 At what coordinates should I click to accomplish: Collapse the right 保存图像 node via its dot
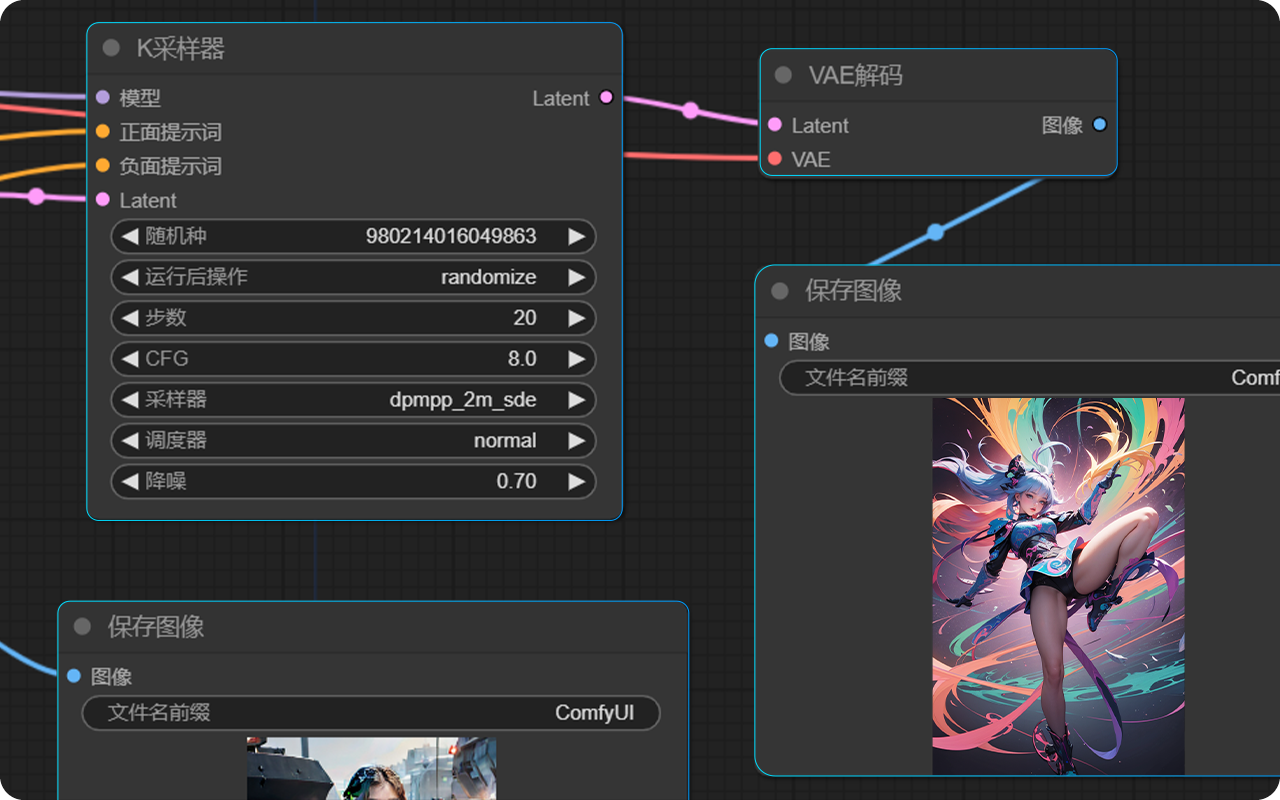click(x=780, y=291)
